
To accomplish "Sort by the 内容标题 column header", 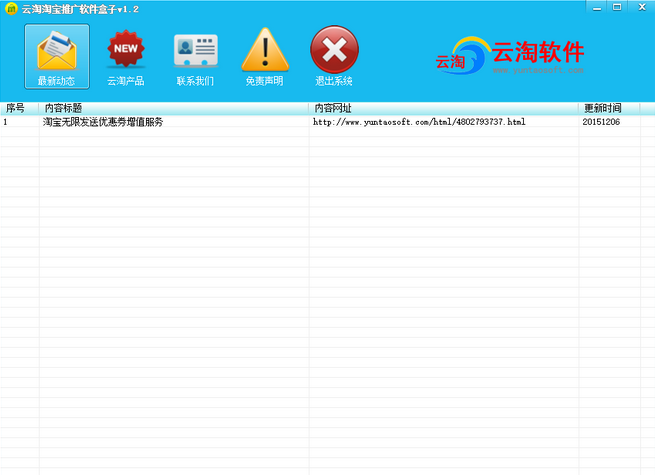I will click(174, 108).
